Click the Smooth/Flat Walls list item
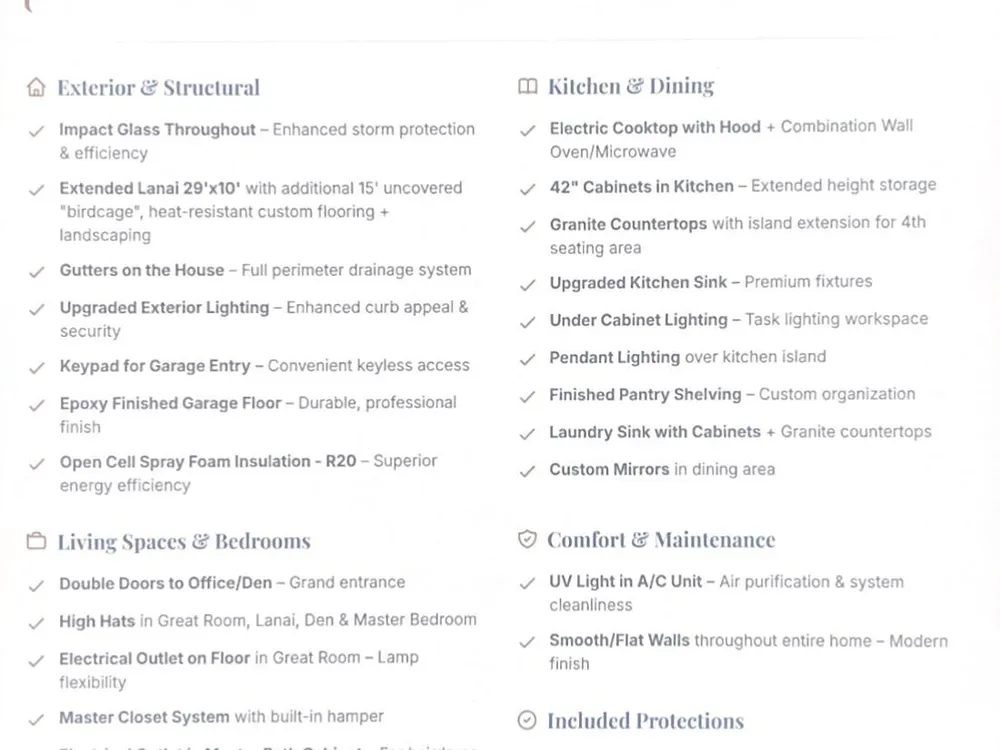1000x750 pixels. click(749, 652)
